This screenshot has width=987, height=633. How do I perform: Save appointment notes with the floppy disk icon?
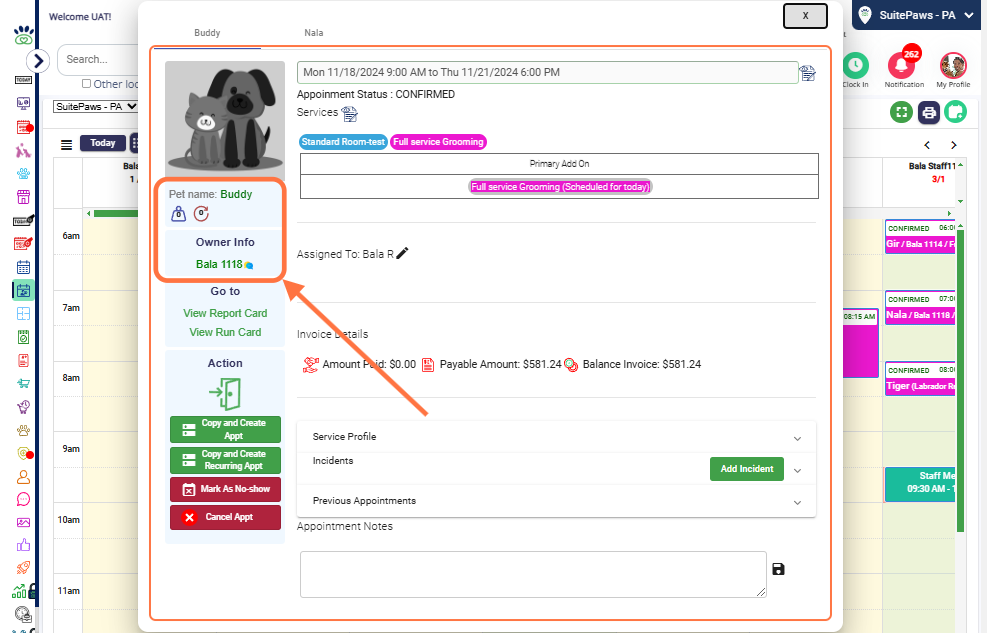coord(778,569)
